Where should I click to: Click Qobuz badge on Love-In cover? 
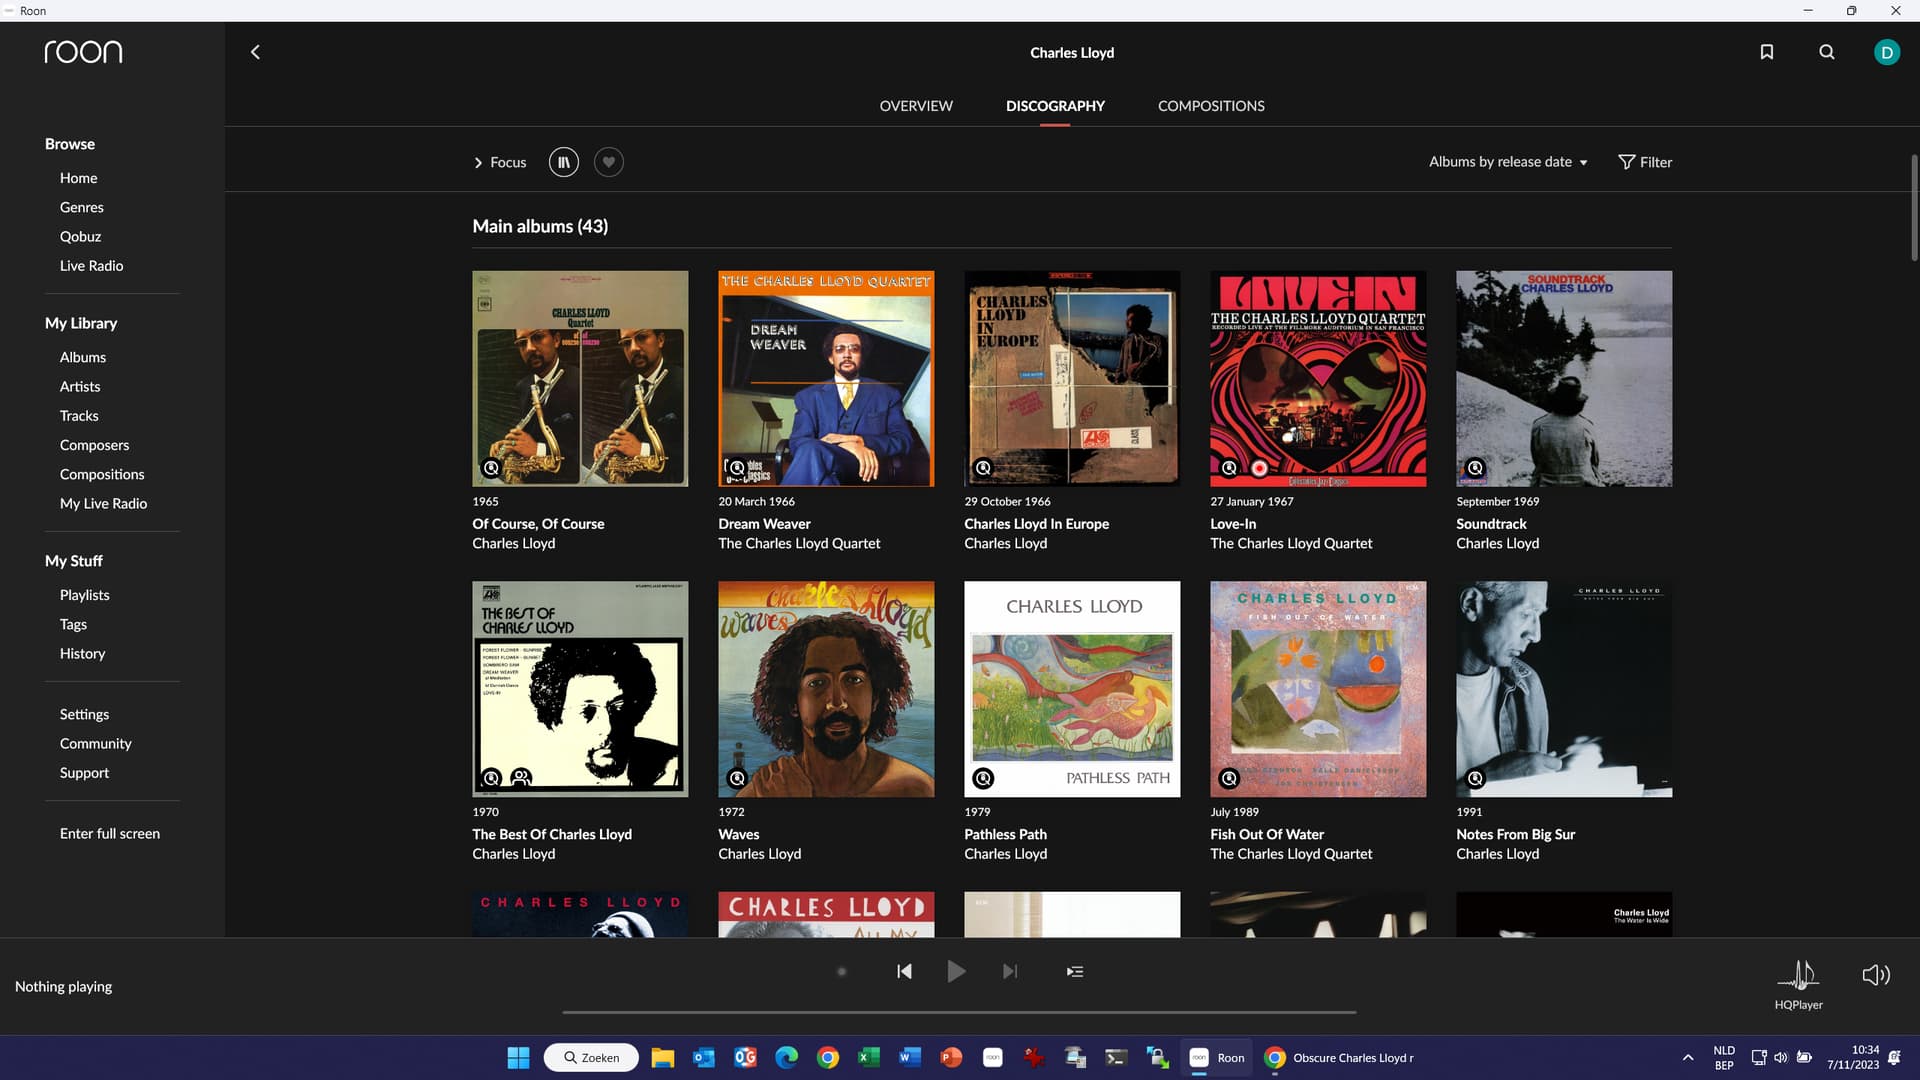pos(1229,468)
